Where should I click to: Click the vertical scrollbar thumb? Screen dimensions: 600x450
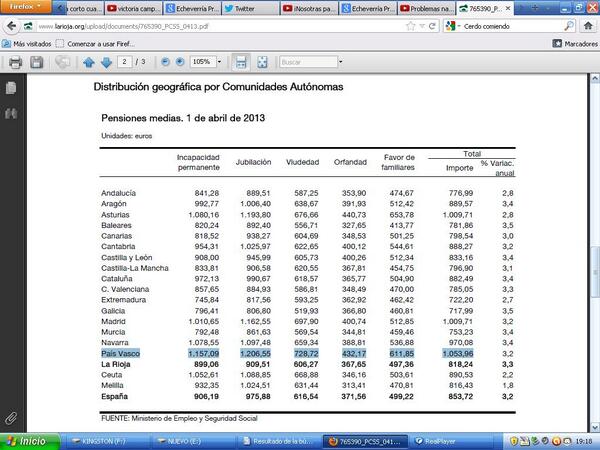pyautogui.click(x=595, y=272)
